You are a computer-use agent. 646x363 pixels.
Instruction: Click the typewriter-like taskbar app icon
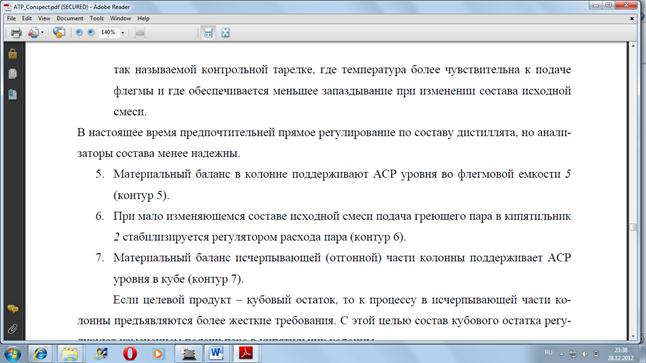[x=189, y=354]
